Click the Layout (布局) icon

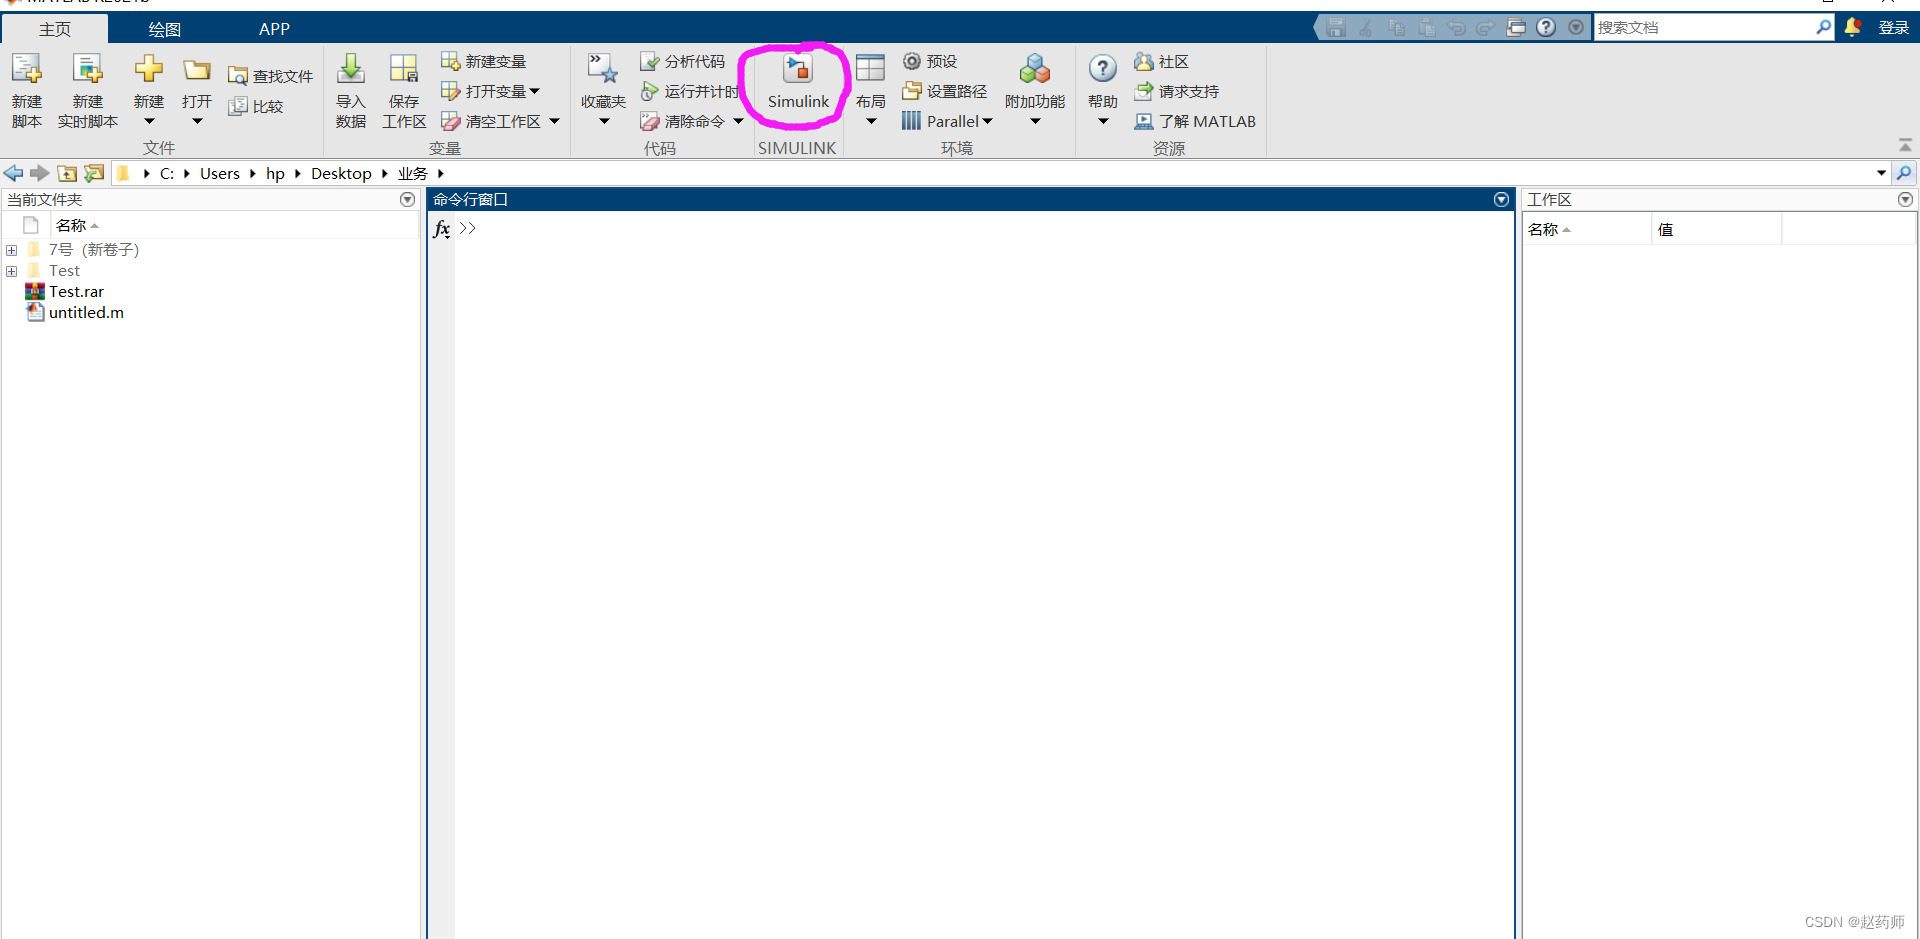pyautogui.click(x=870, y=69)
